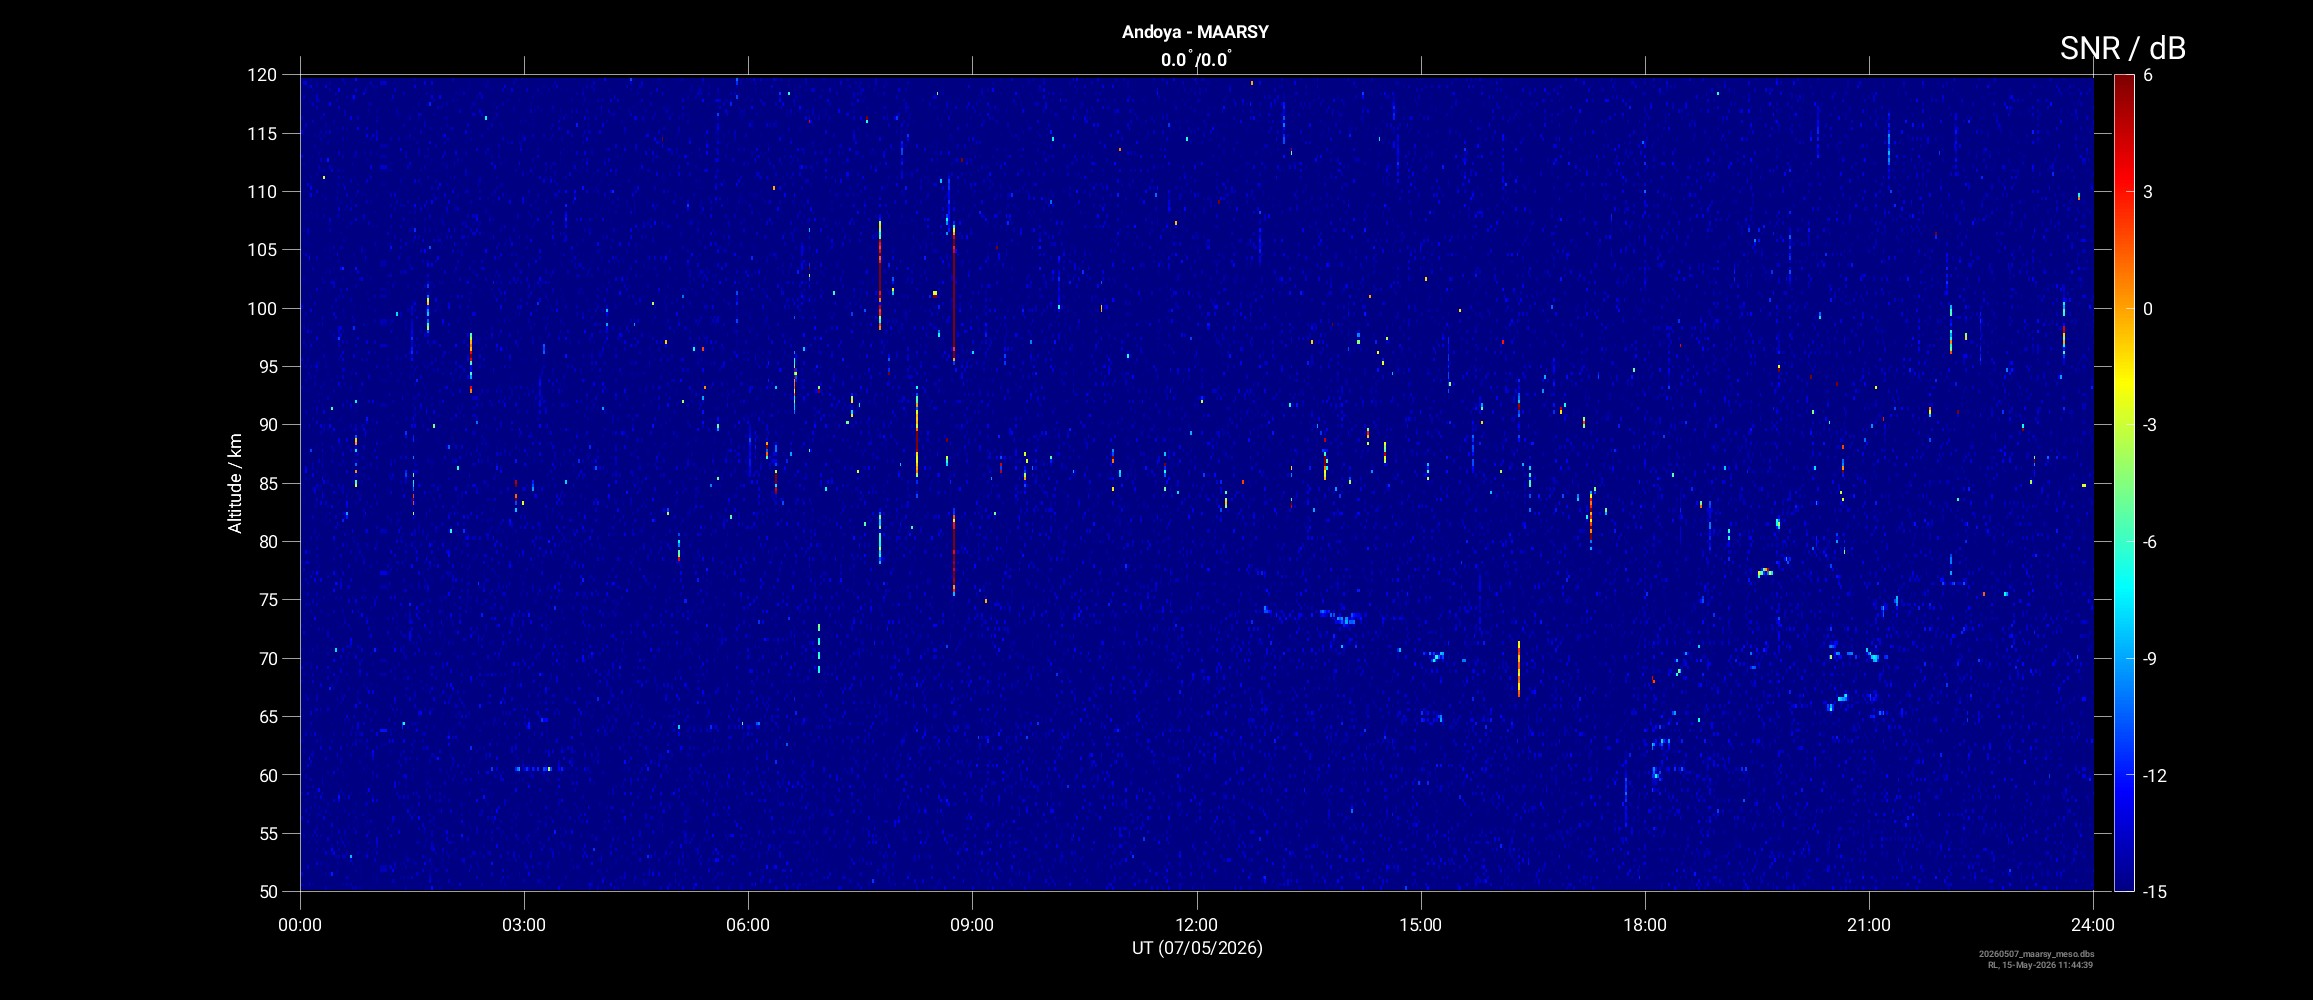Image resolution: width=2313 pixels, height=1000 pixels.
Task: Click the time tick label '03:00'
Action: click(524, 925)
